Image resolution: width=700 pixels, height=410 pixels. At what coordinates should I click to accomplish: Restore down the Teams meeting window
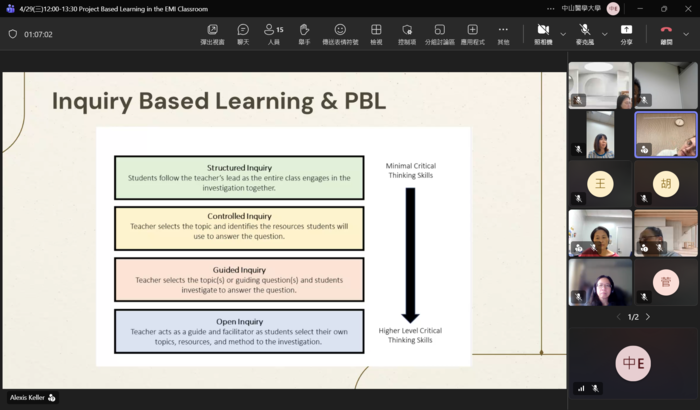coord(664,8)
